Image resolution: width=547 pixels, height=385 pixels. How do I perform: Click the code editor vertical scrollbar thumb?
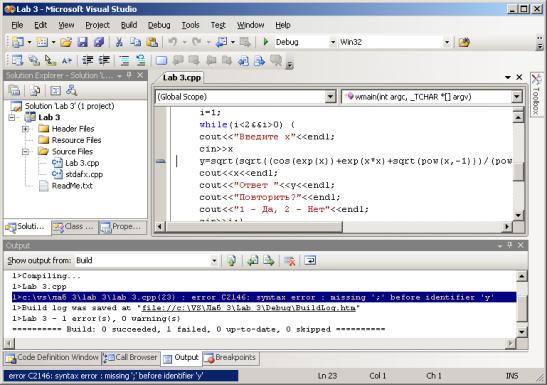[518, 172]
